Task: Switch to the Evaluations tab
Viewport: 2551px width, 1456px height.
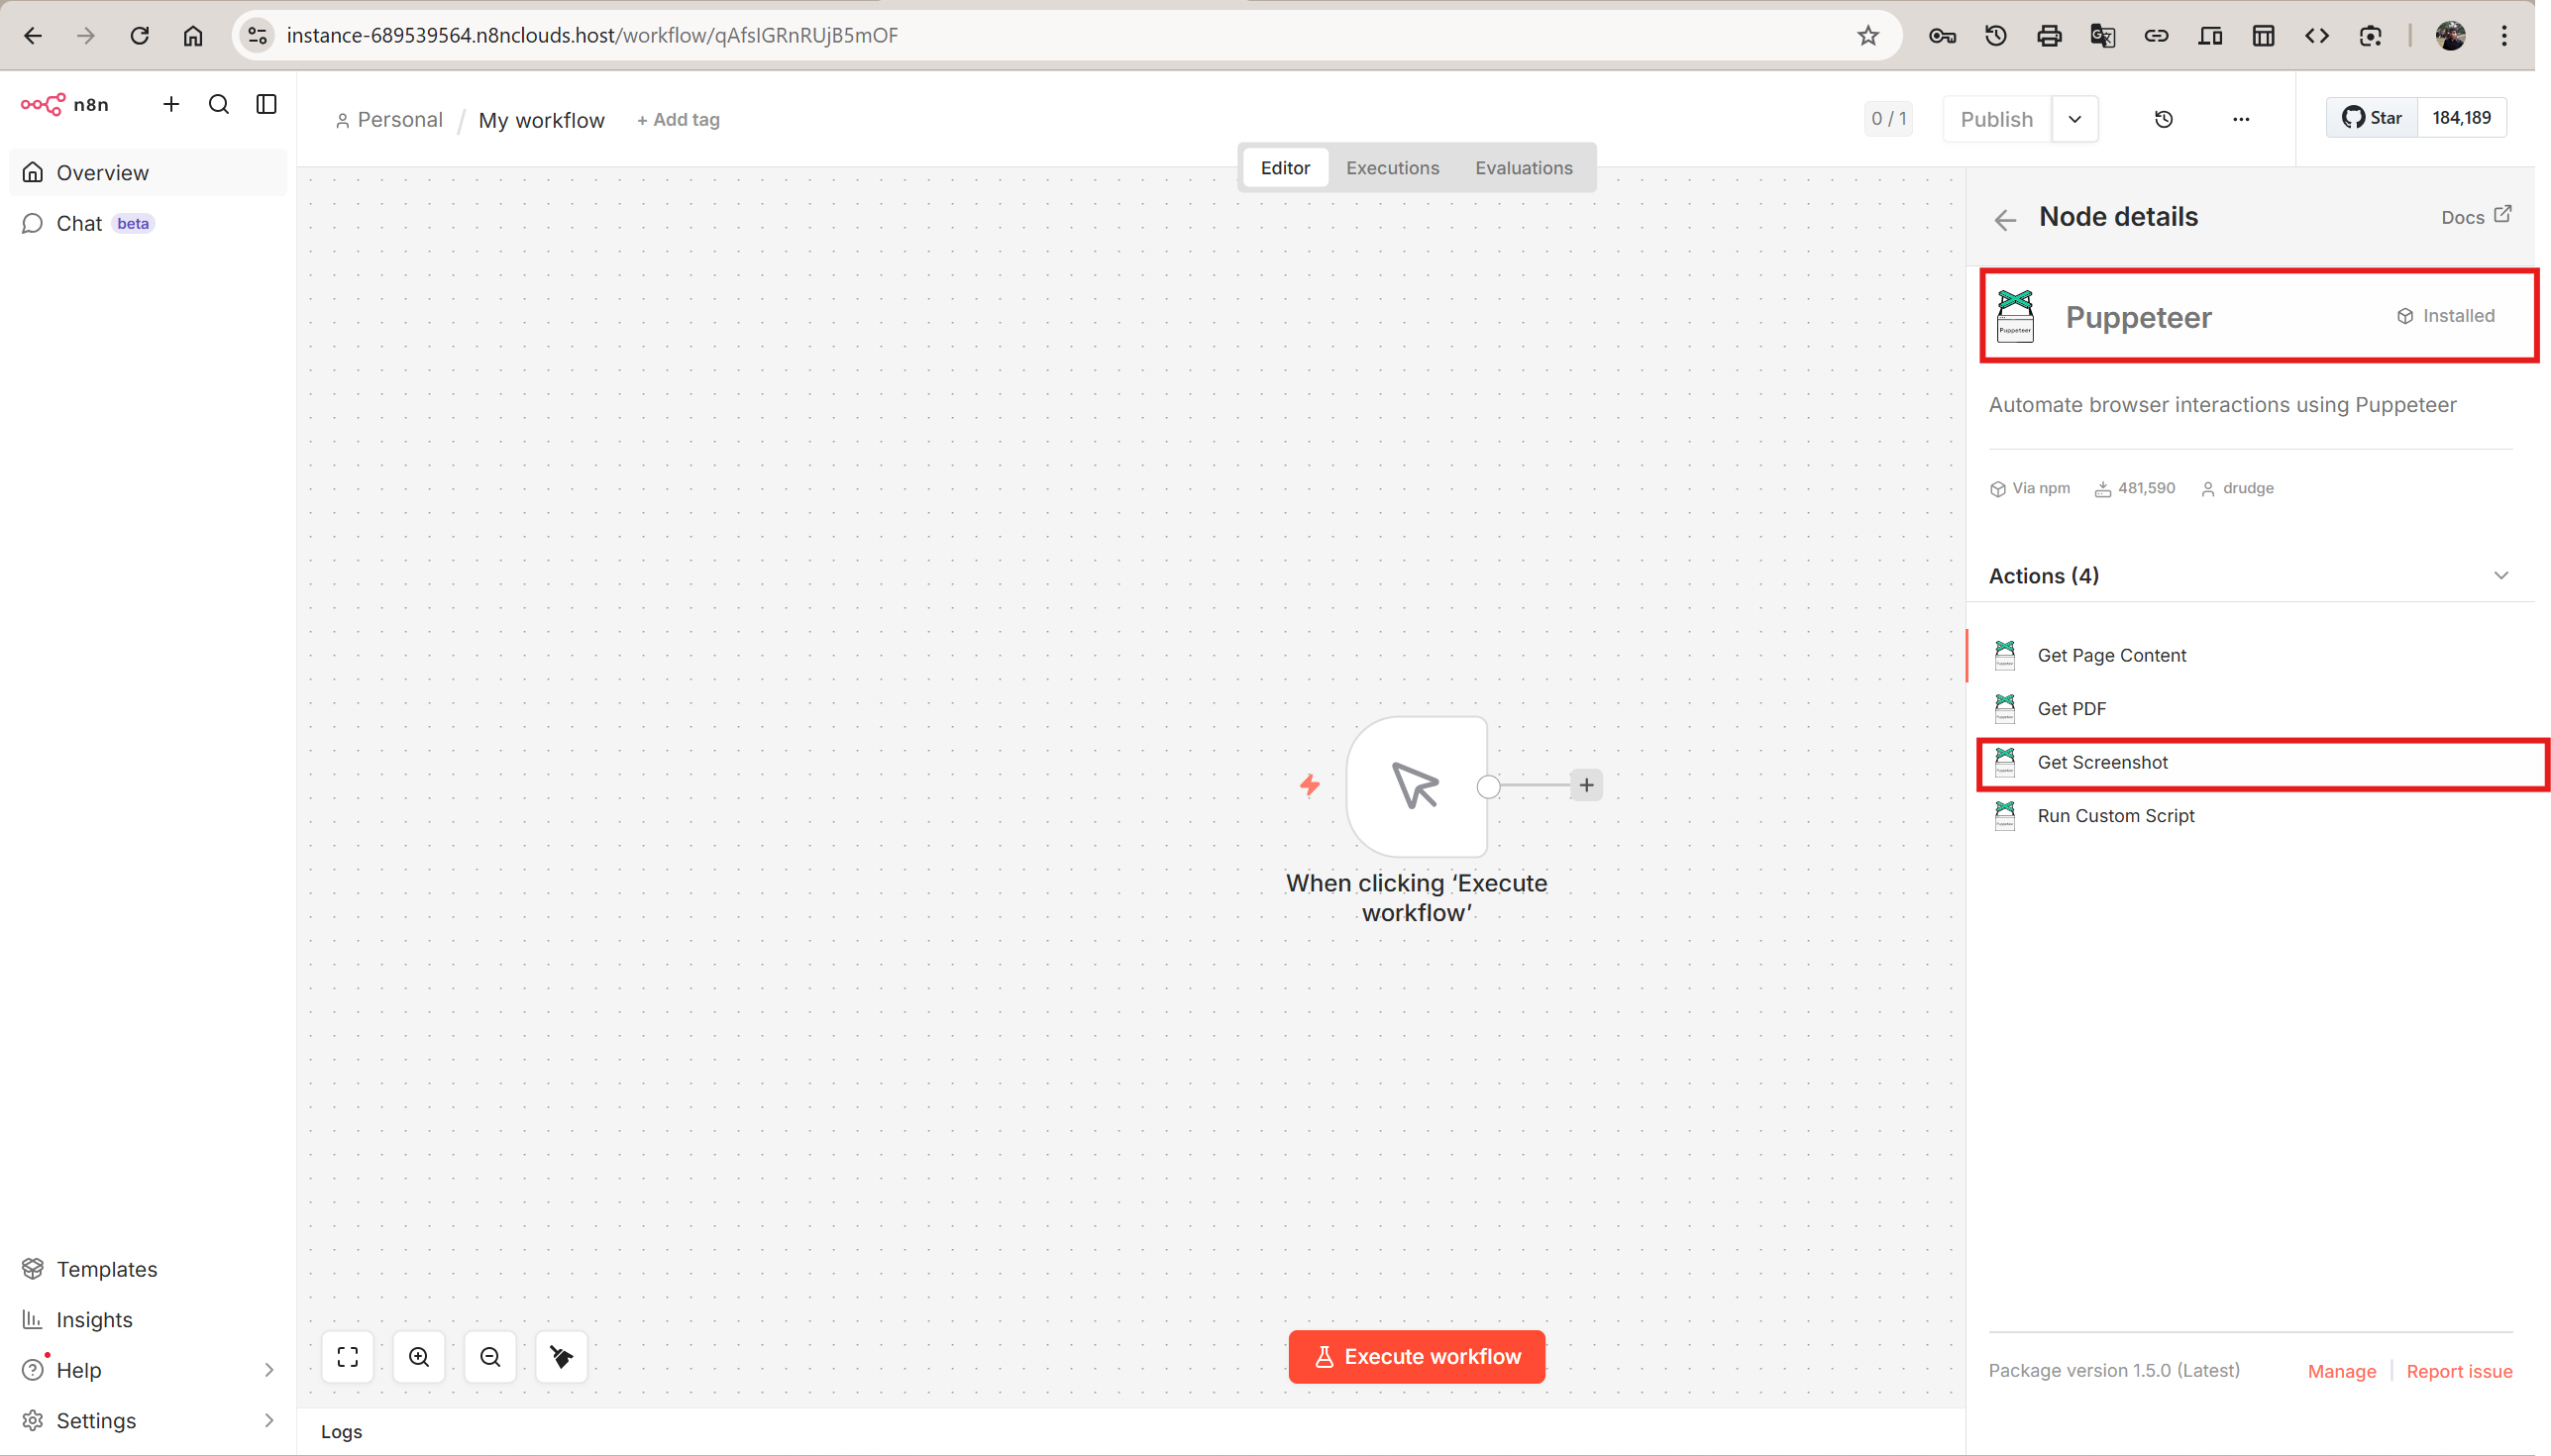Action: pyautogui.click(x=1523, y=168)
